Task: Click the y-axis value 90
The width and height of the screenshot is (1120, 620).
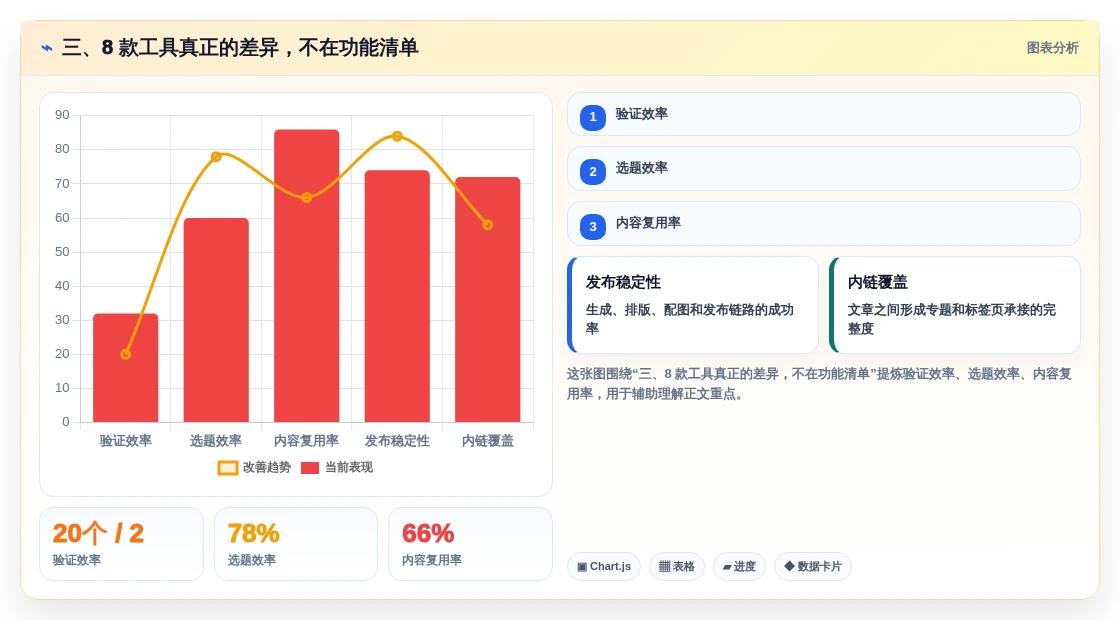Action: coord(62,115)
